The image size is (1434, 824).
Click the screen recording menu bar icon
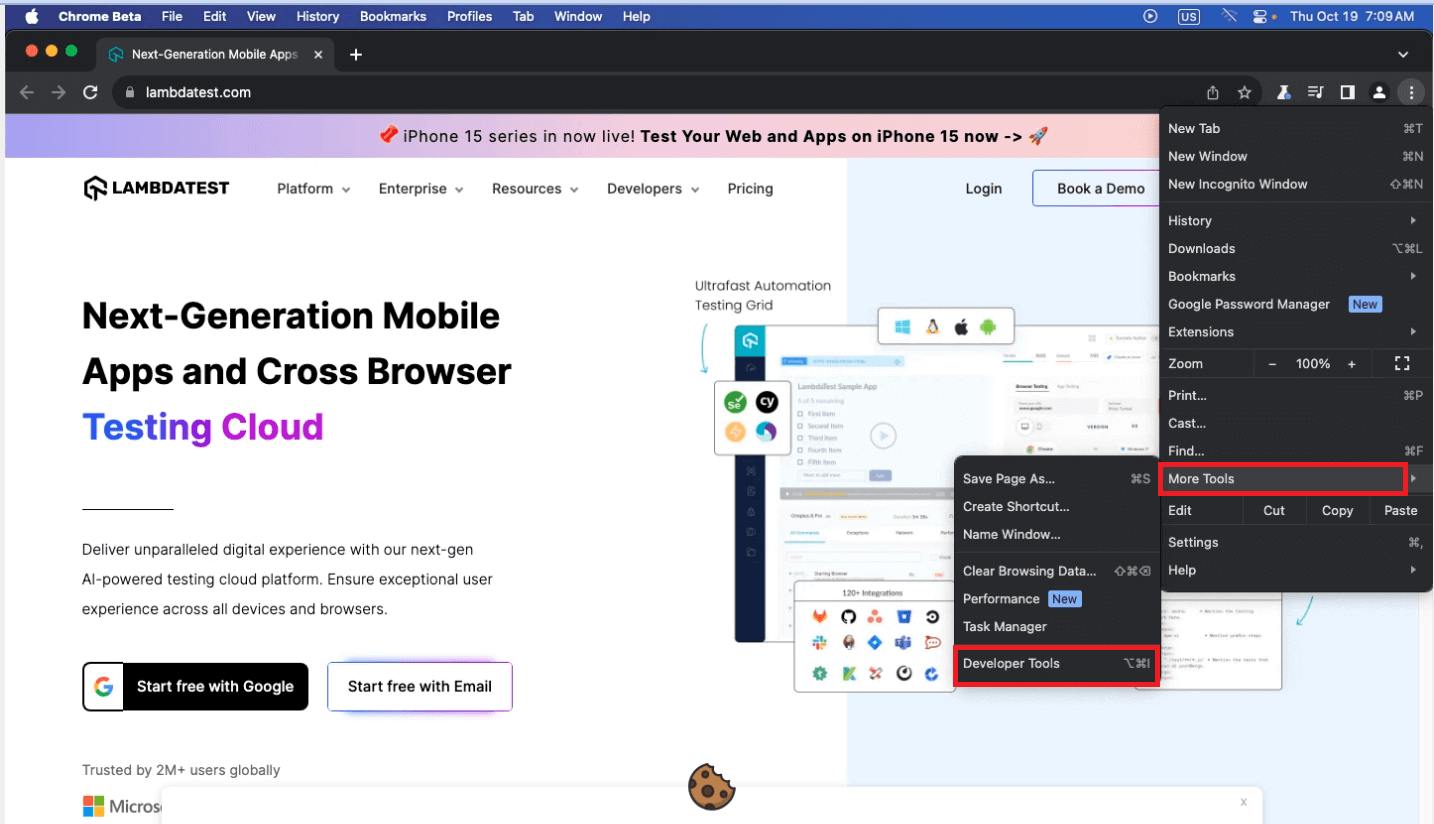pos(1150,16)
